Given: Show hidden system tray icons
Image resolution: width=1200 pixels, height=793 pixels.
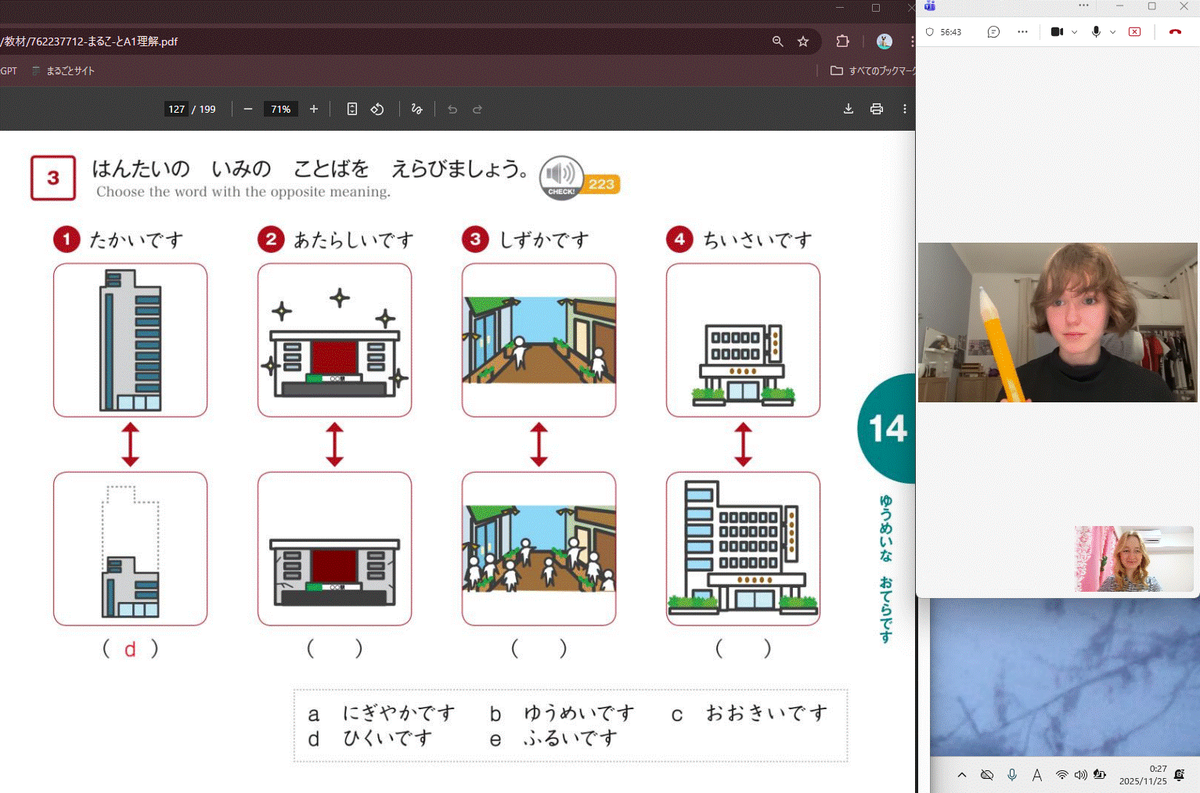Looking at the screenshot, I should click(962, 775).
